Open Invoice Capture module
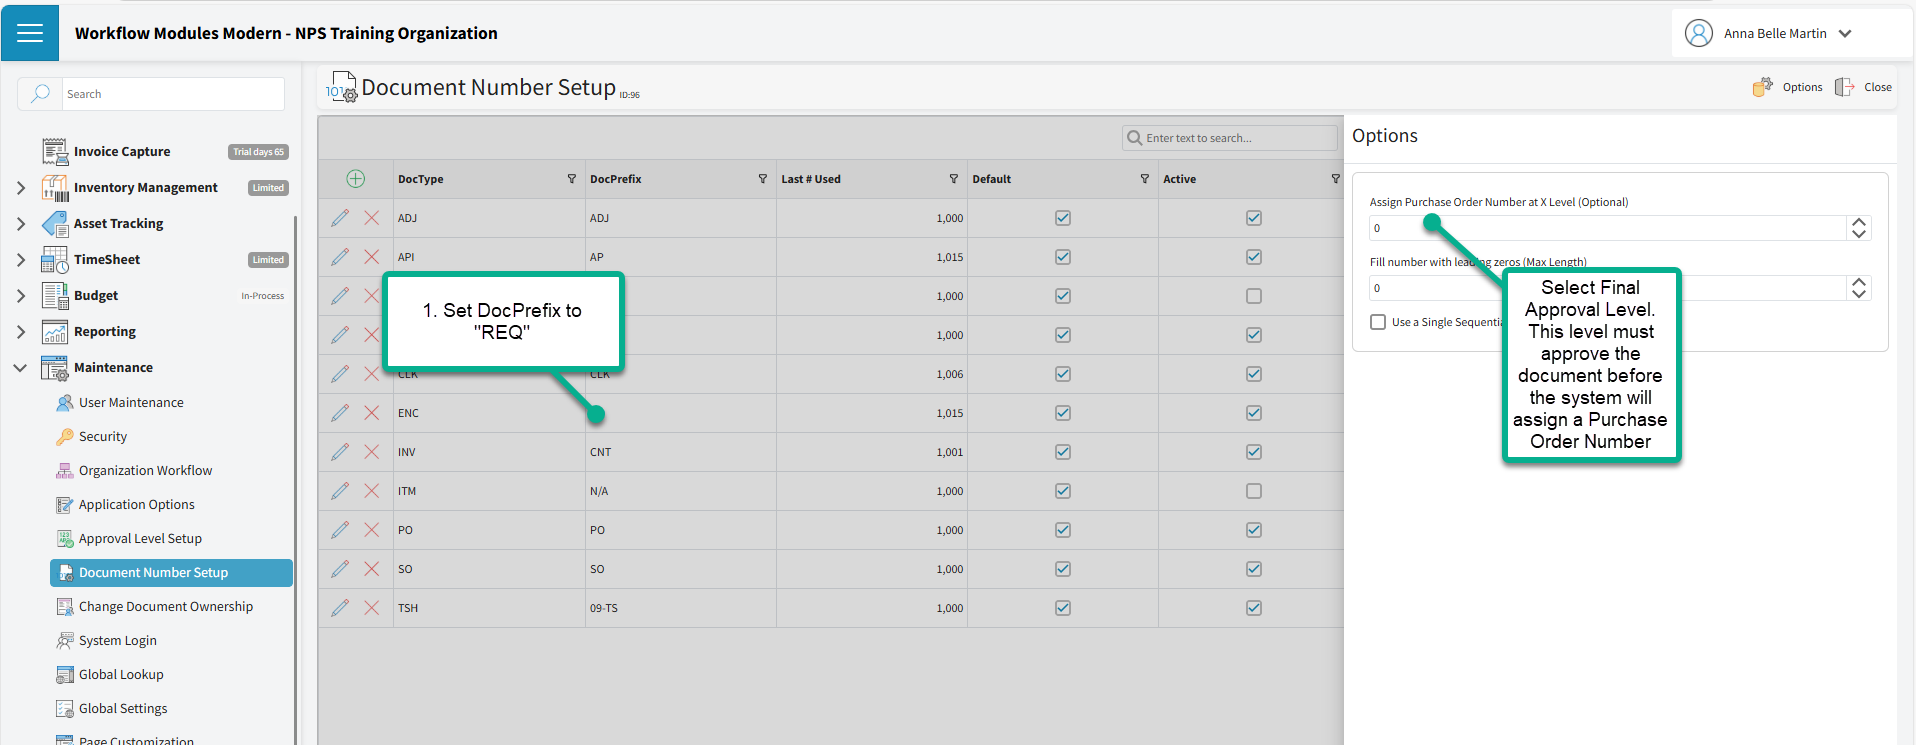1916x745 pixels. (121, 152)
